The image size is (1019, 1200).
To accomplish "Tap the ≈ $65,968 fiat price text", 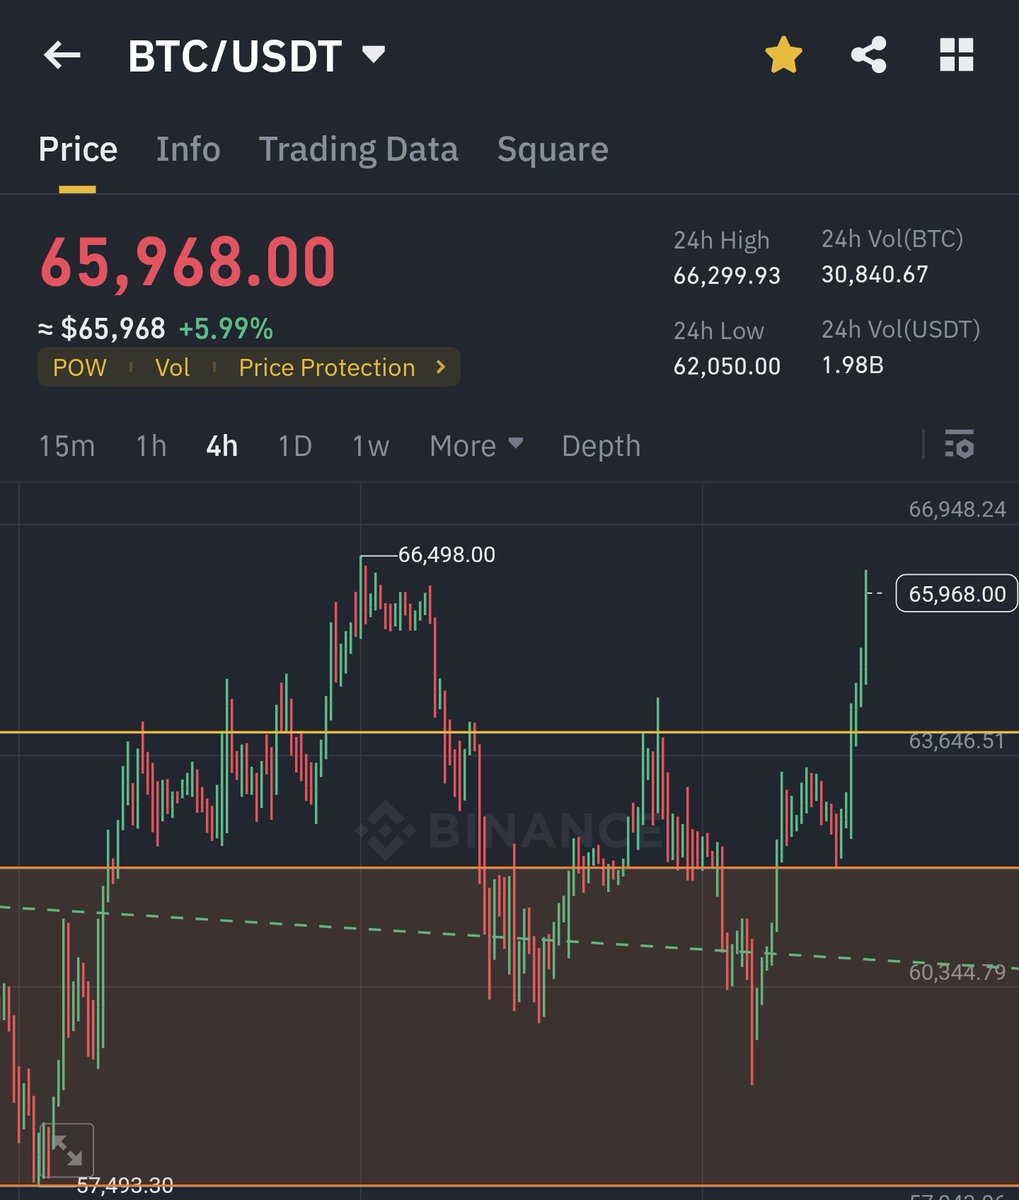I will (102, 329).
